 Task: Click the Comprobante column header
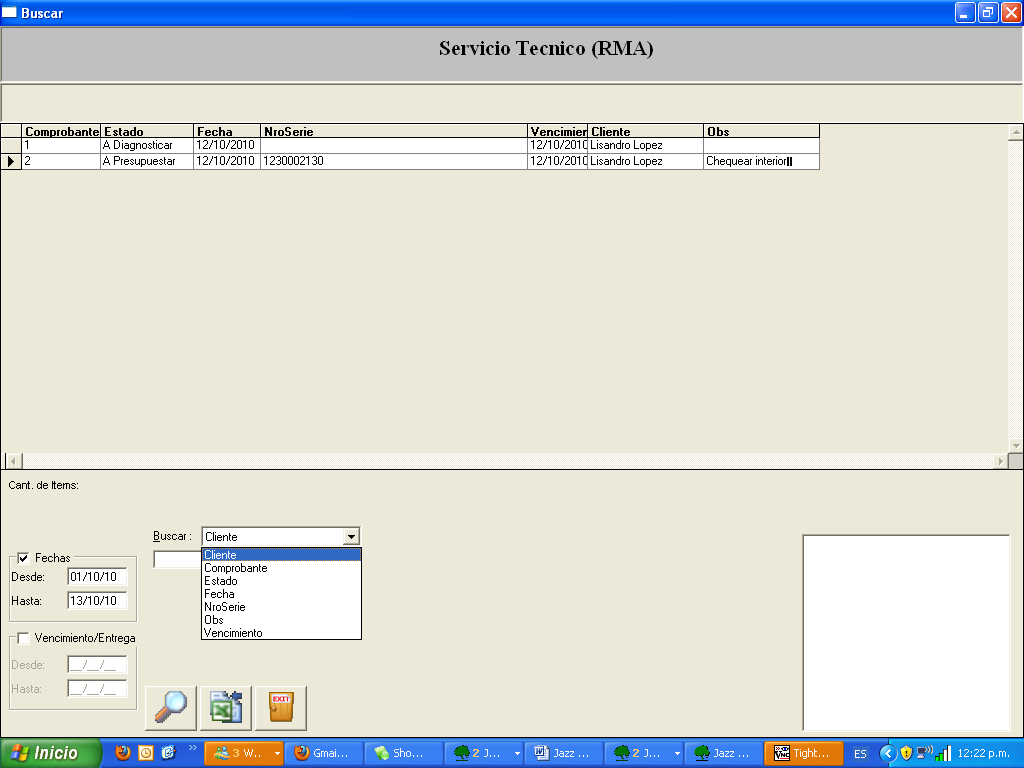coord(61,131)
